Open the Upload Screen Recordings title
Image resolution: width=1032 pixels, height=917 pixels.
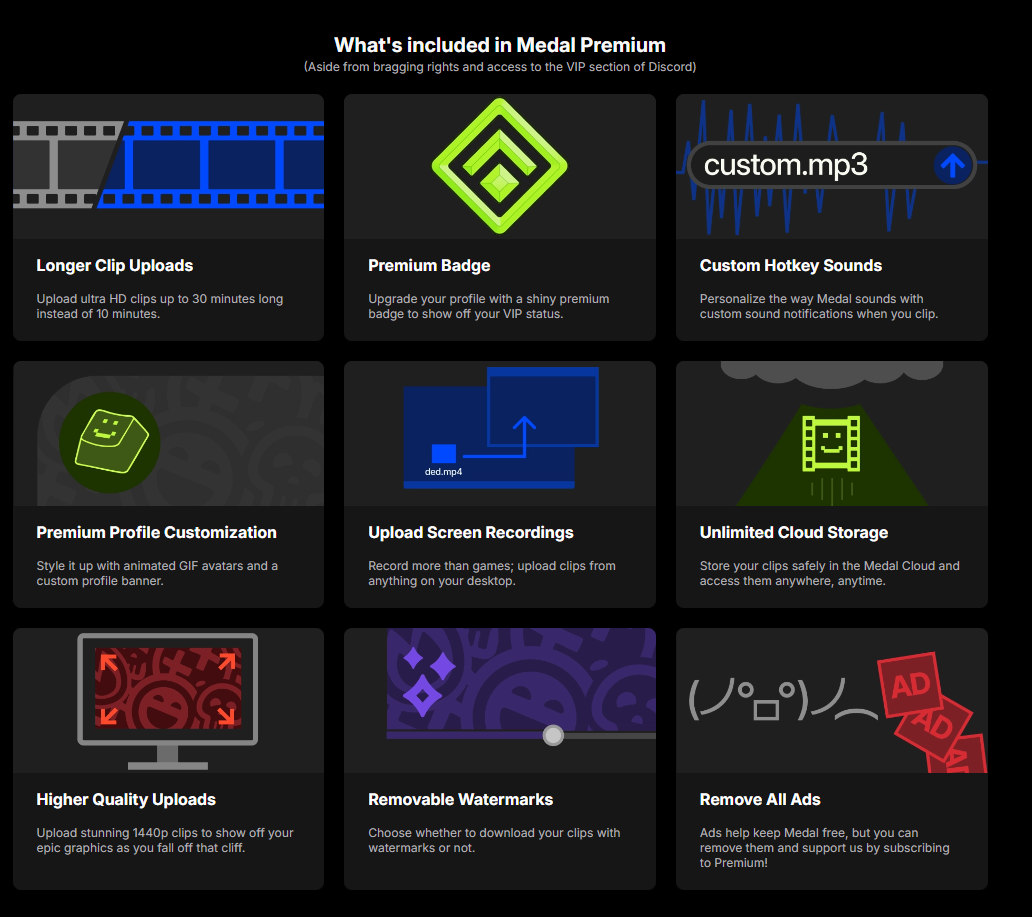(x=471, y=533)
